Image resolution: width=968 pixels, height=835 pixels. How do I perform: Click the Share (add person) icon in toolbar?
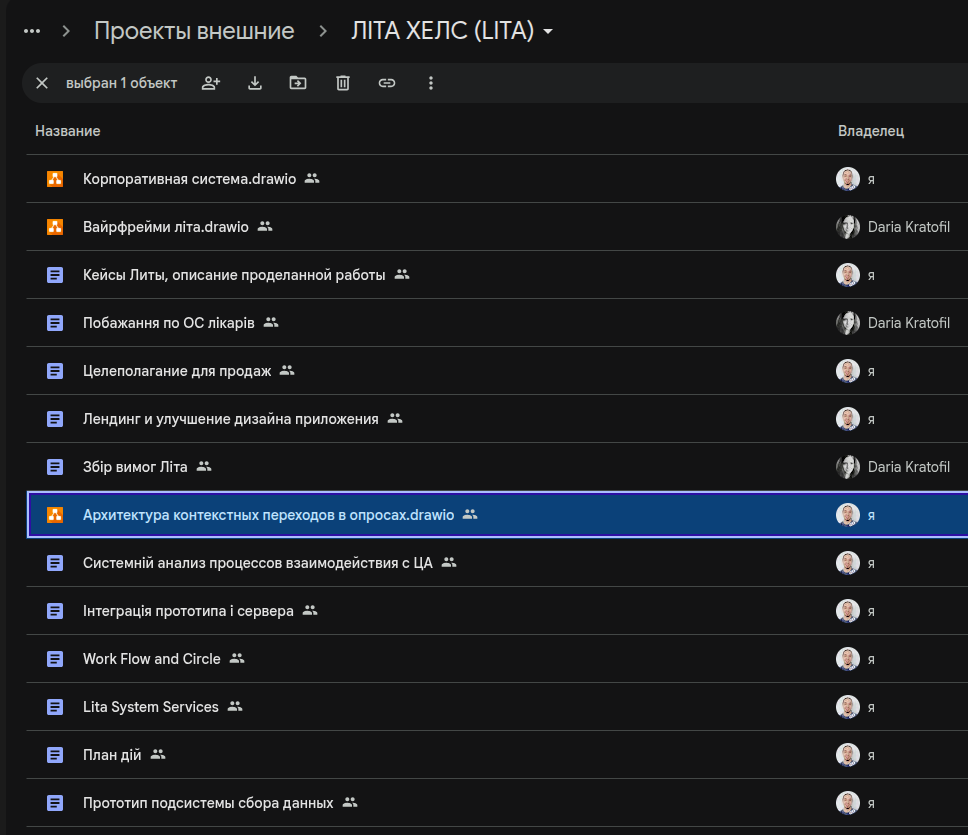(x=211, y=83)
